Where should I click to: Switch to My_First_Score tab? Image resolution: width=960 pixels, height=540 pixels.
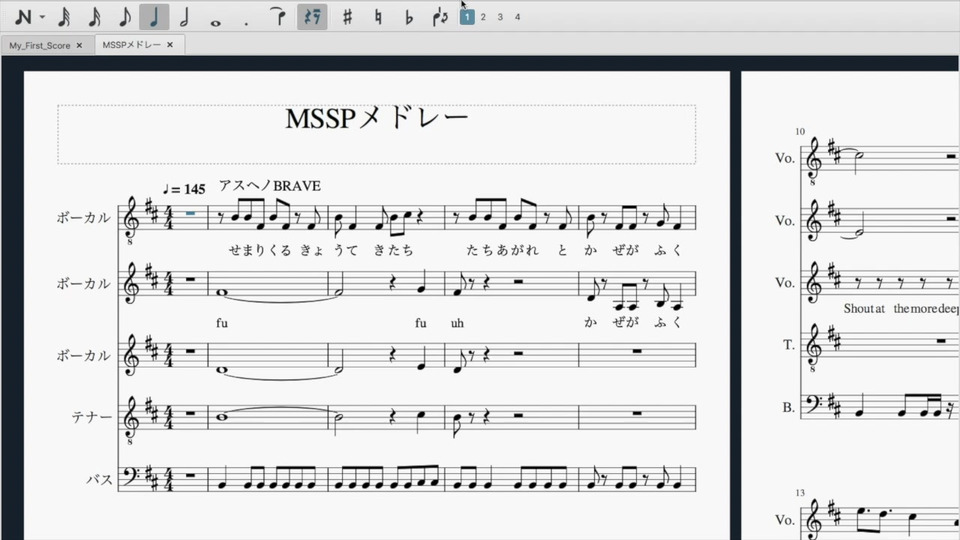coord(40,45)
